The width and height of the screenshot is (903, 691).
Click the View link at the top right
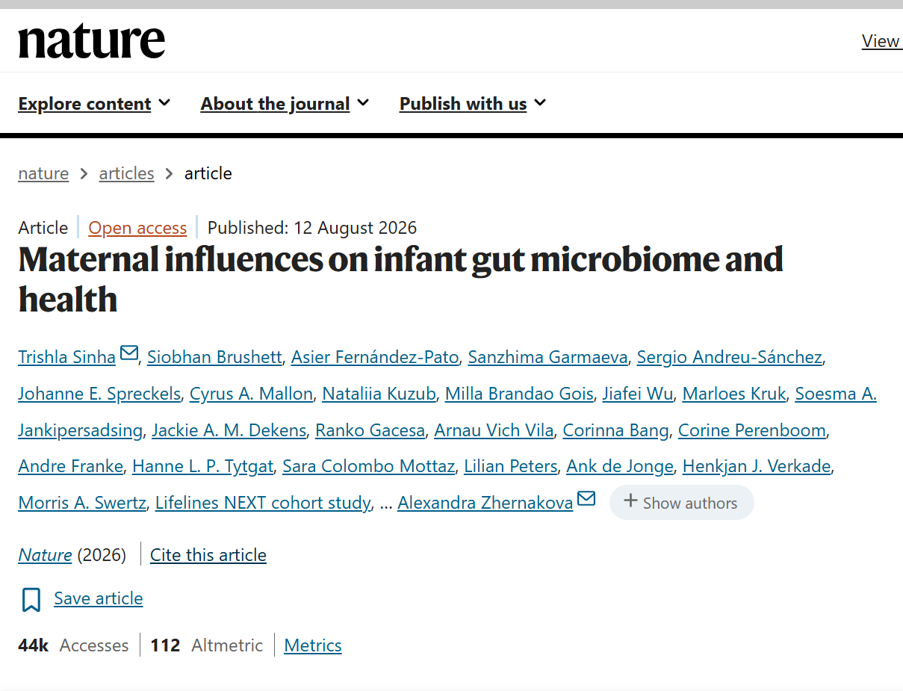pos(881,41)
